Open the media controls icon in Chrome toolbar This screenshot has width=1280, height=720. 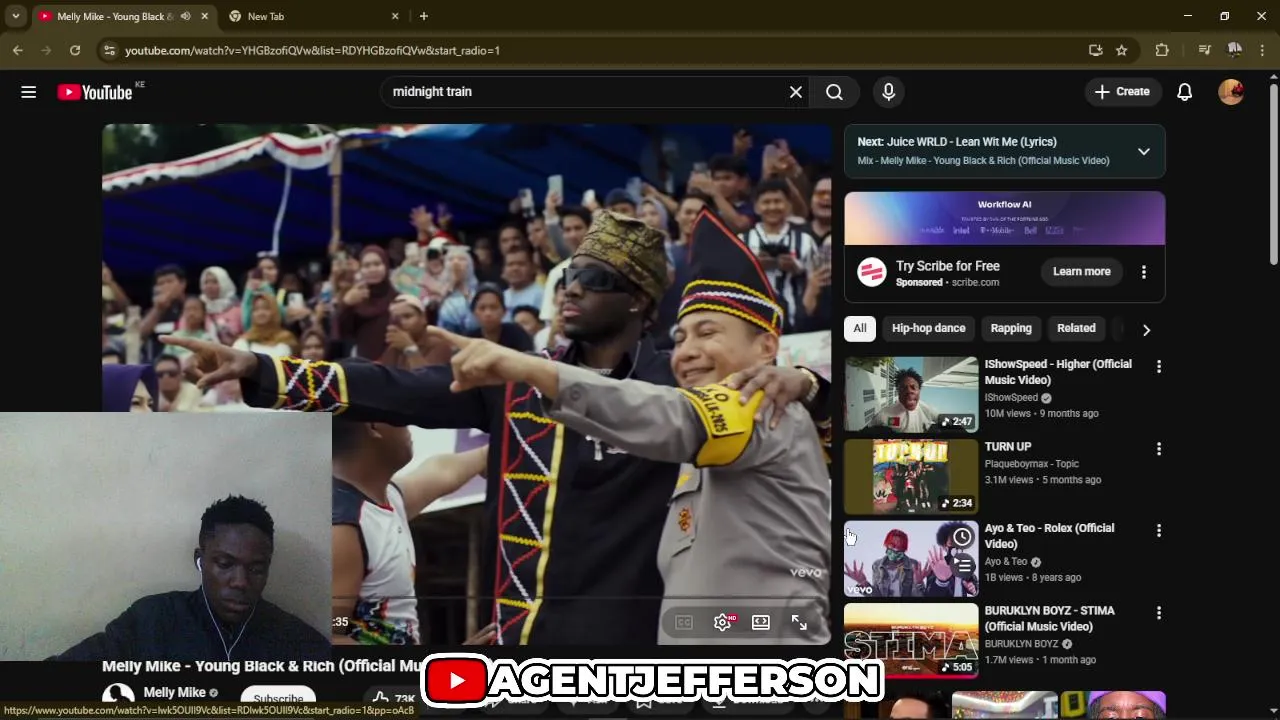pyautogui.click(x=1204, y=50)
